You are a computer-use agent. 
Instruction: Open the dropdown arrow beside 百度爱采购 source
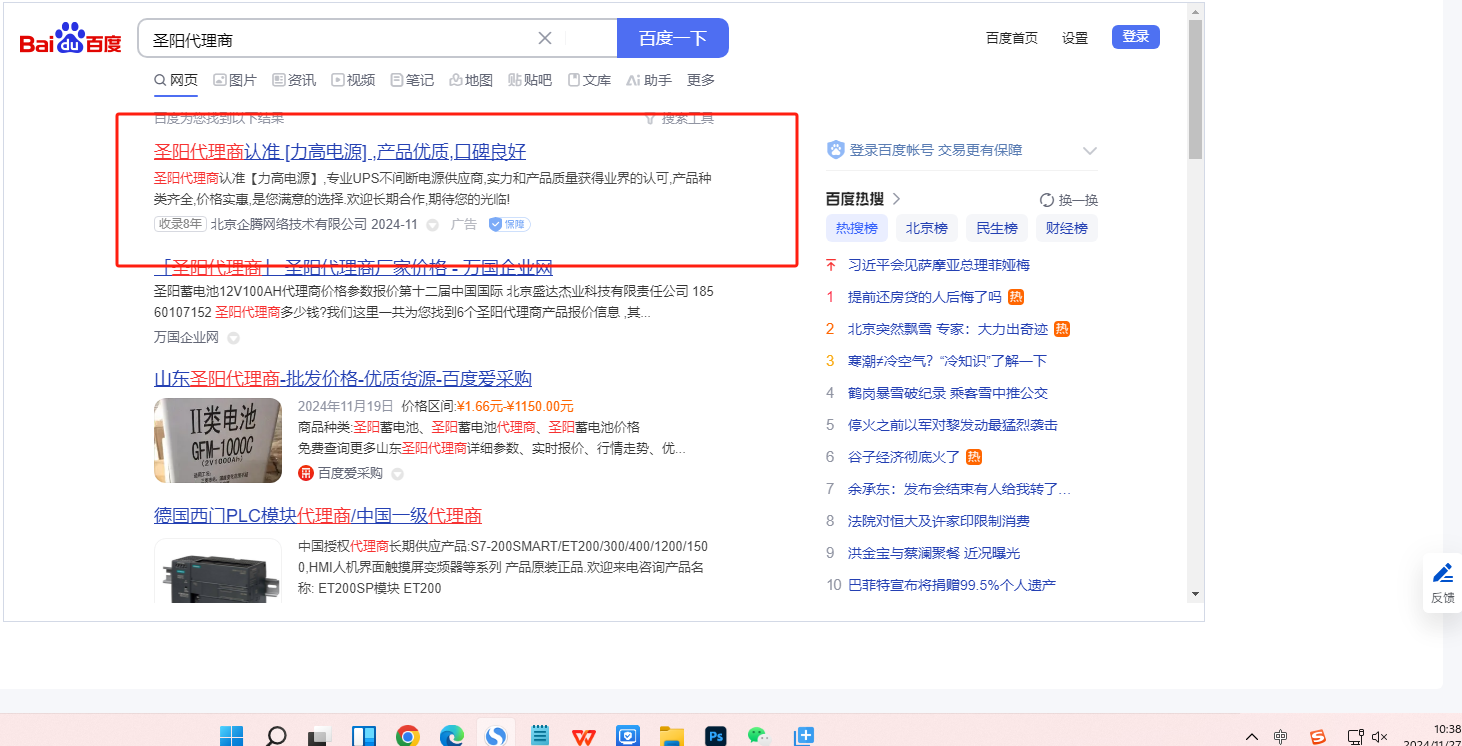point(397,474)
